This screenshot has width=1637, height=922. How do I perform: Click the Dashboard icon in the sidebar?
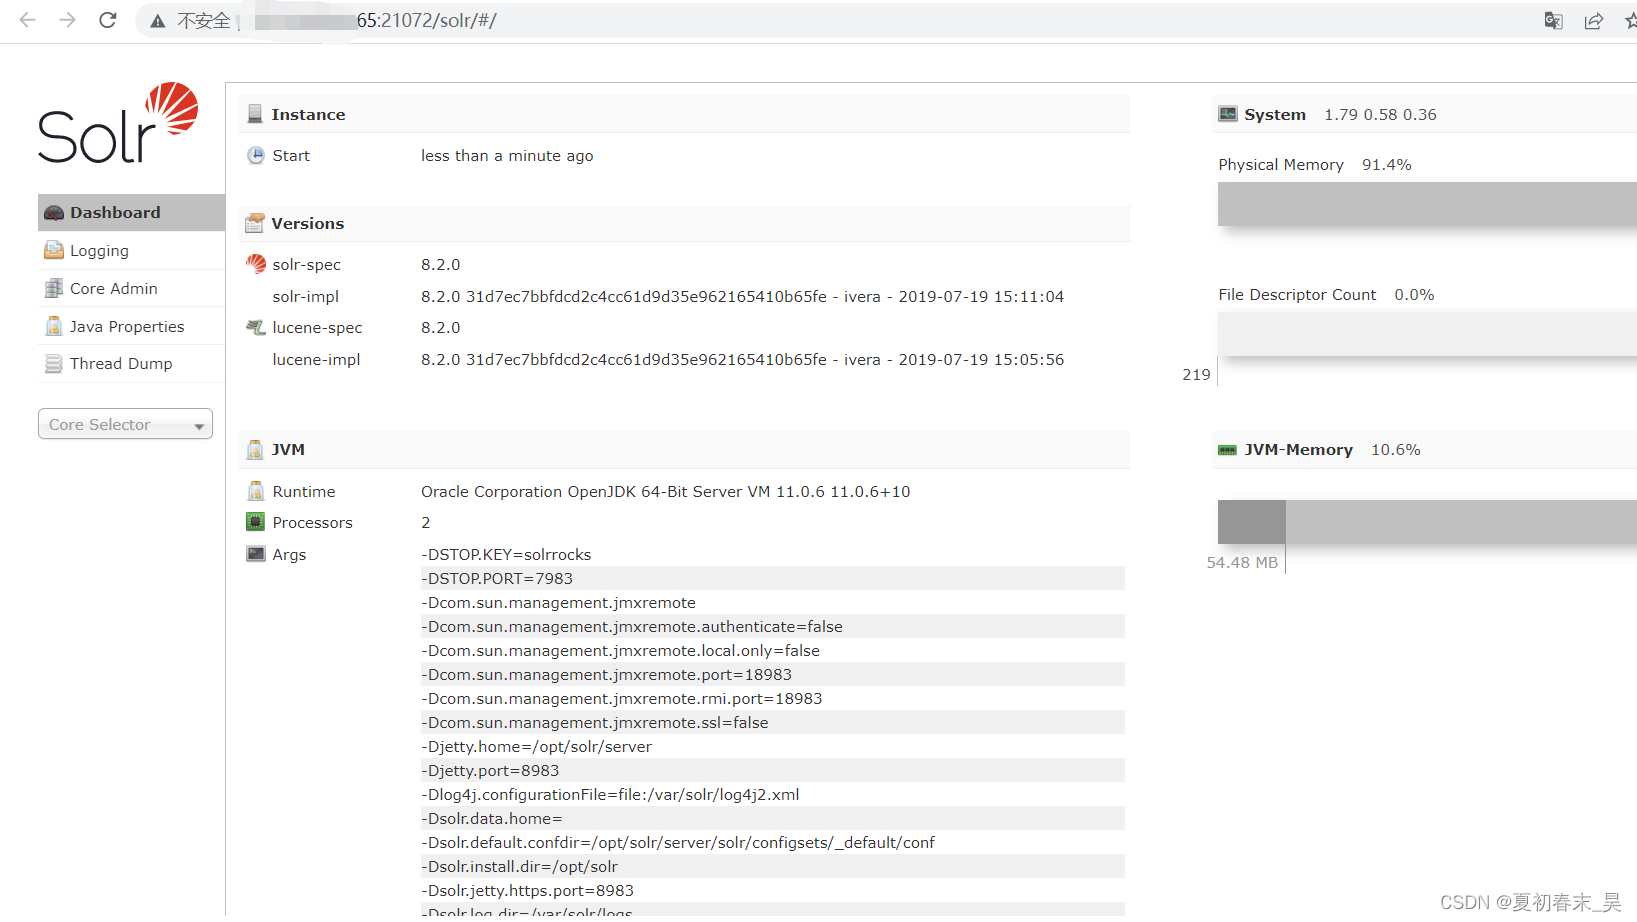point(54,213)
